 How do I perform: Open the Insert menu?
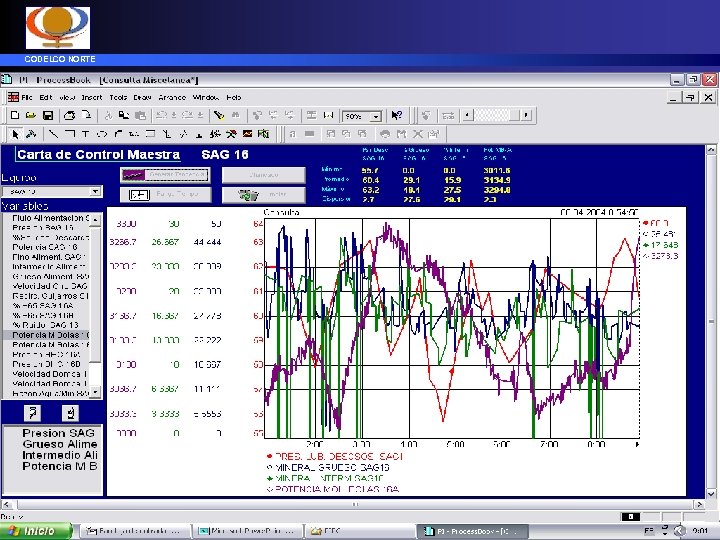click(x=92, y=97)
